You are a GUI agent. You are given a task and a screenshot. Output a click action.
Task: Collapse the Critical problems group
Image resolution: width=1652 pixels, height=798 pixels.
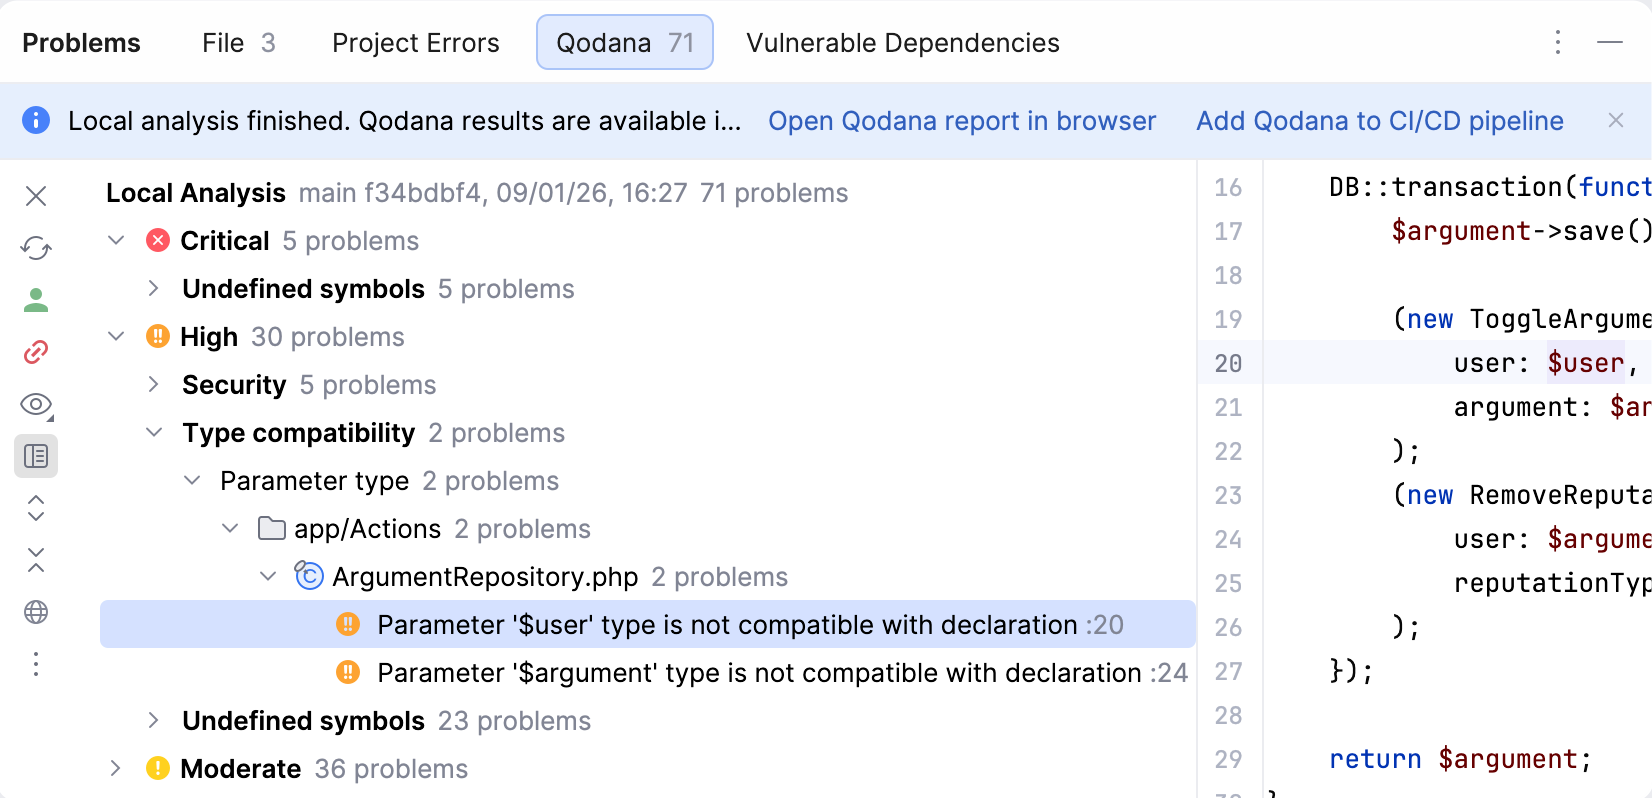pyautogui.click(x=115, y=240)
